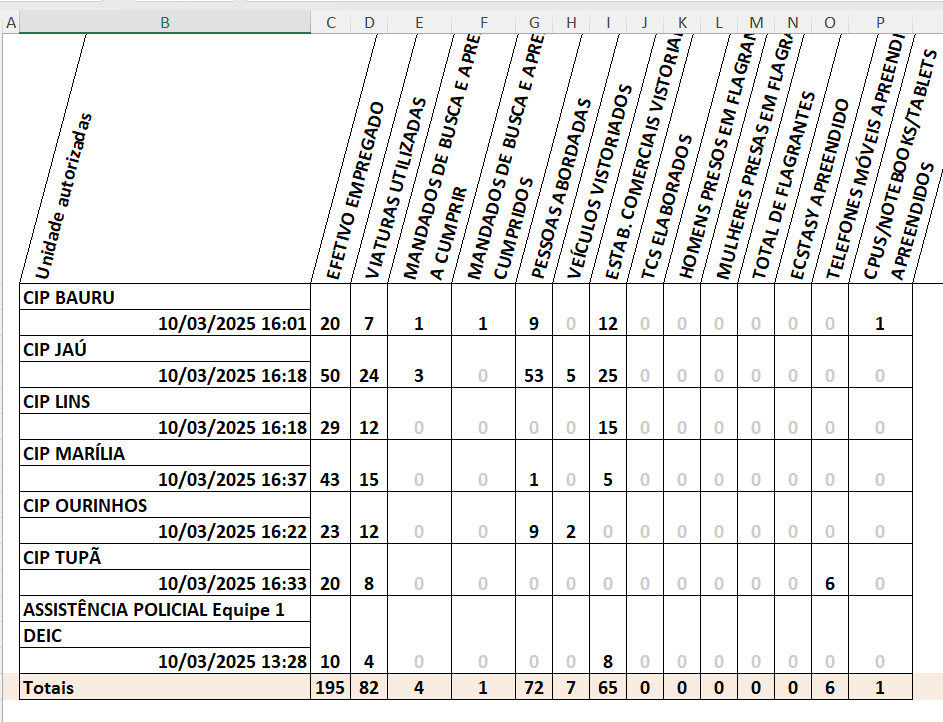
Task: Select the CIP MARÍLIA cell
Action: (x=165, y=453)
